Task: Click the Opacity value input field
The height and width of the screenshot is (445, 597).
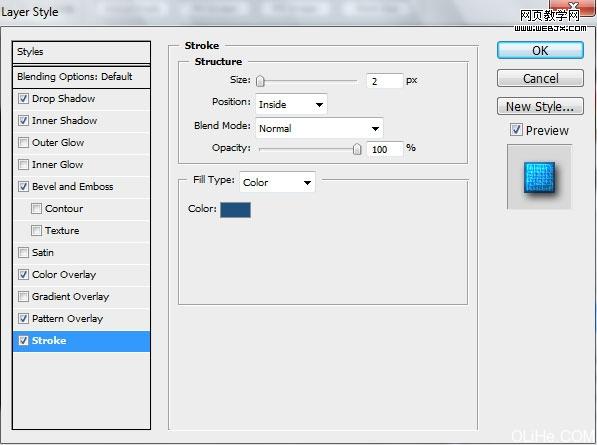Action: [384, 149]
